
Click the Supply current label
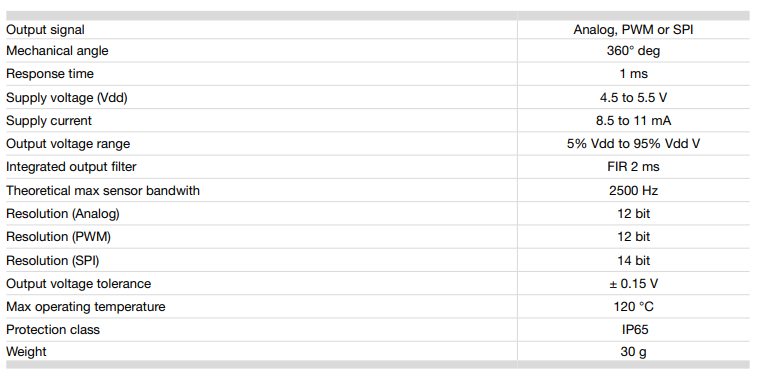pos(48,121)
